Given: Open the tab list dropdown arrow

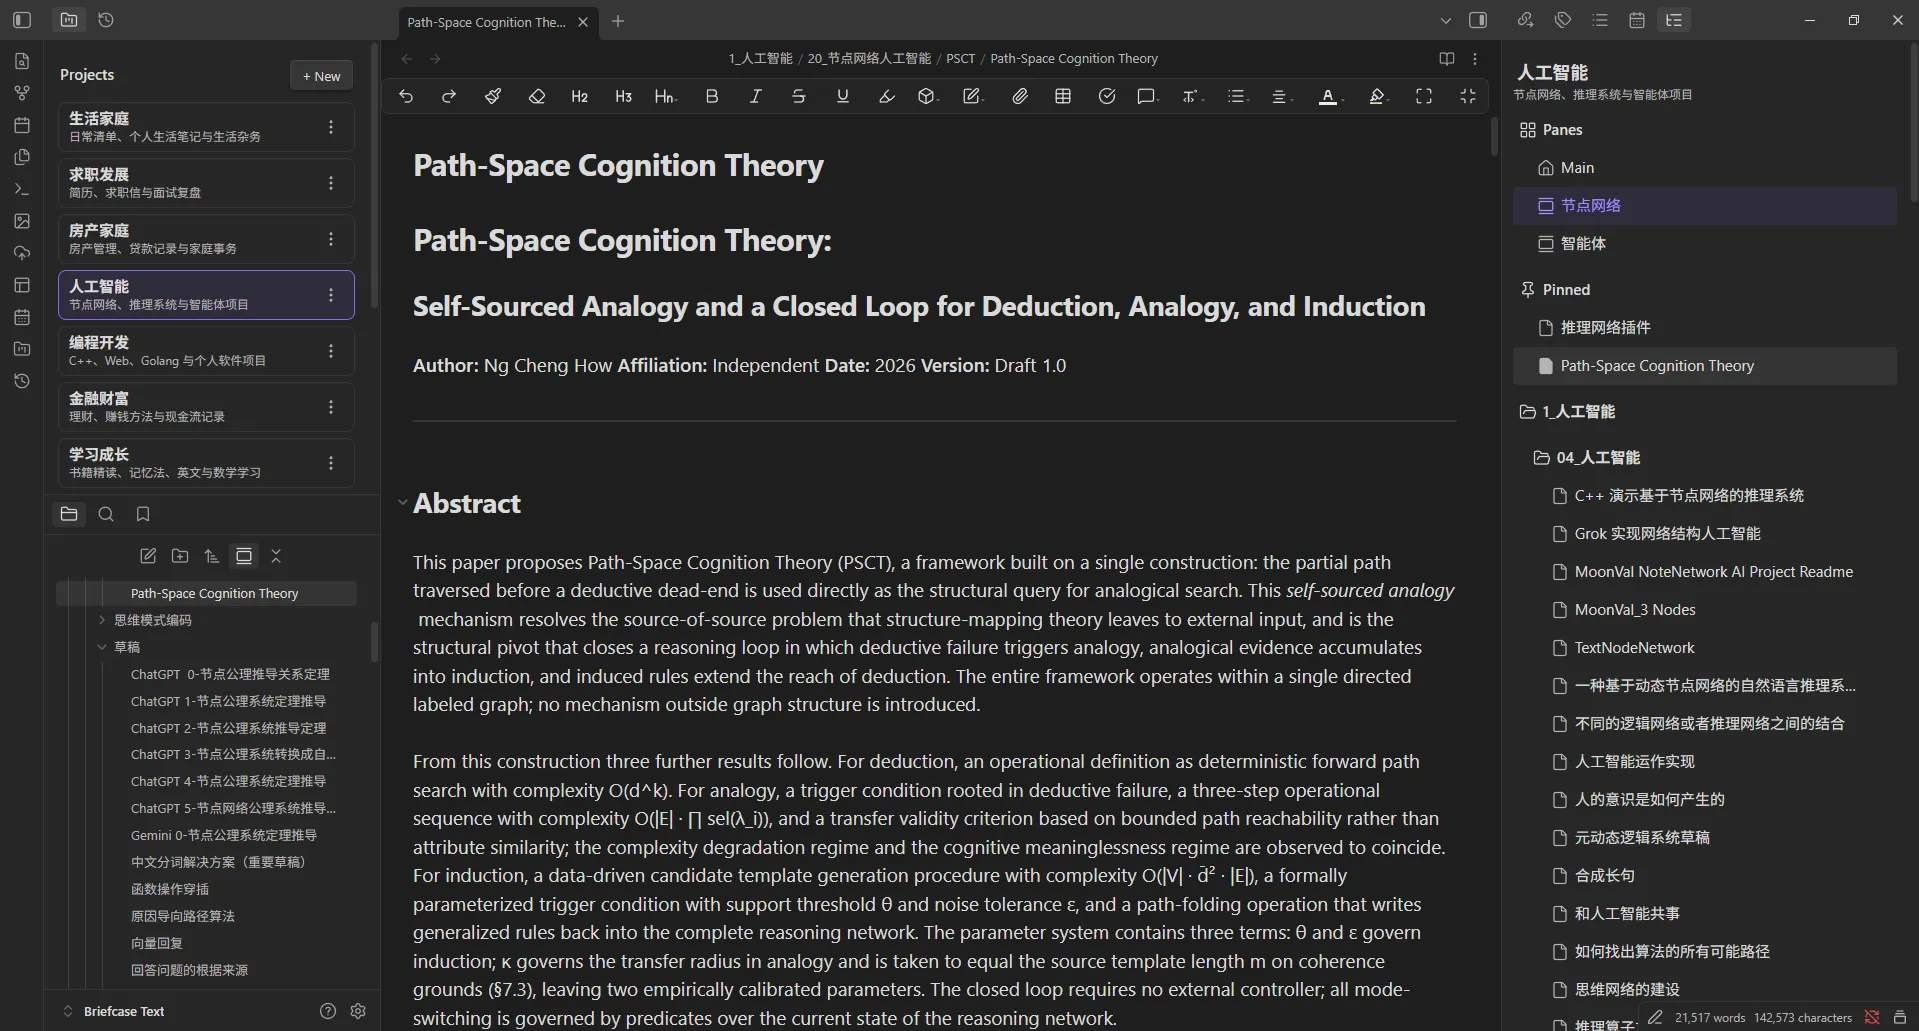Looking at the screenshot, I should (x=1445, y=20).
